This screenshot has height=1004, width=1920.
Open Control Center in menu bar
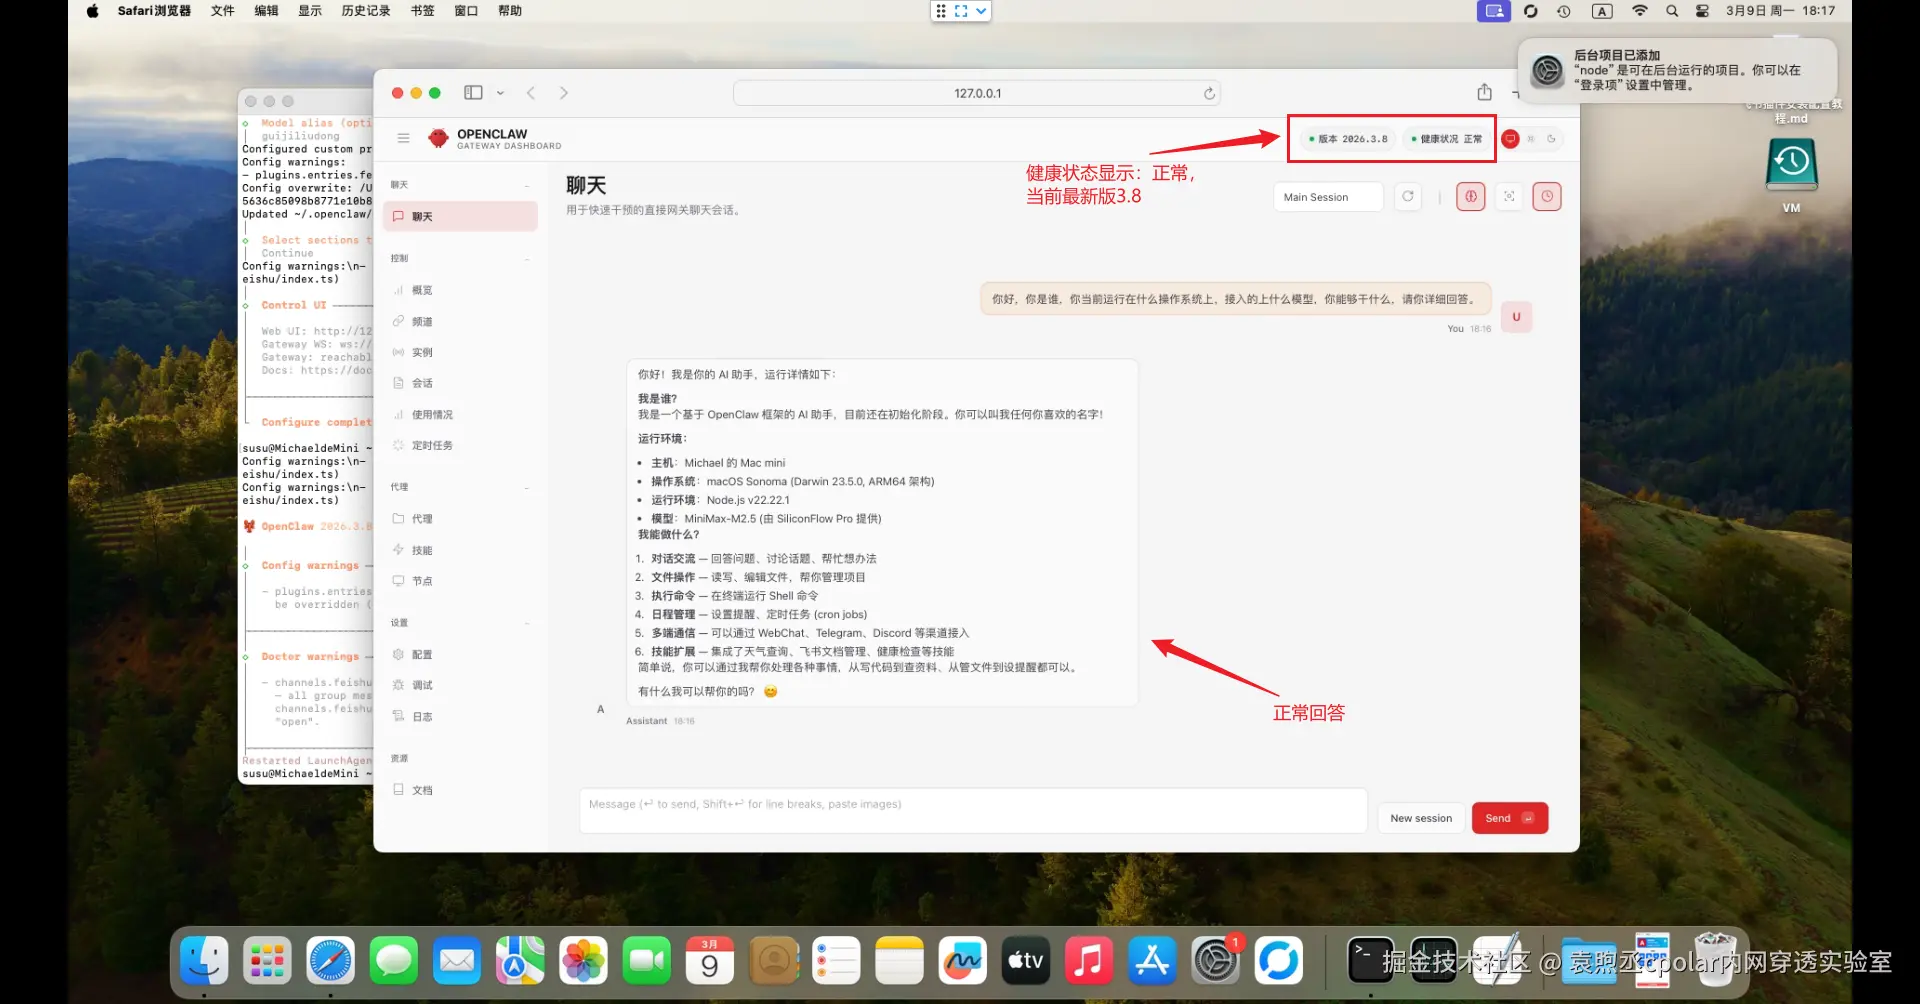click(x=1702, y=11)
